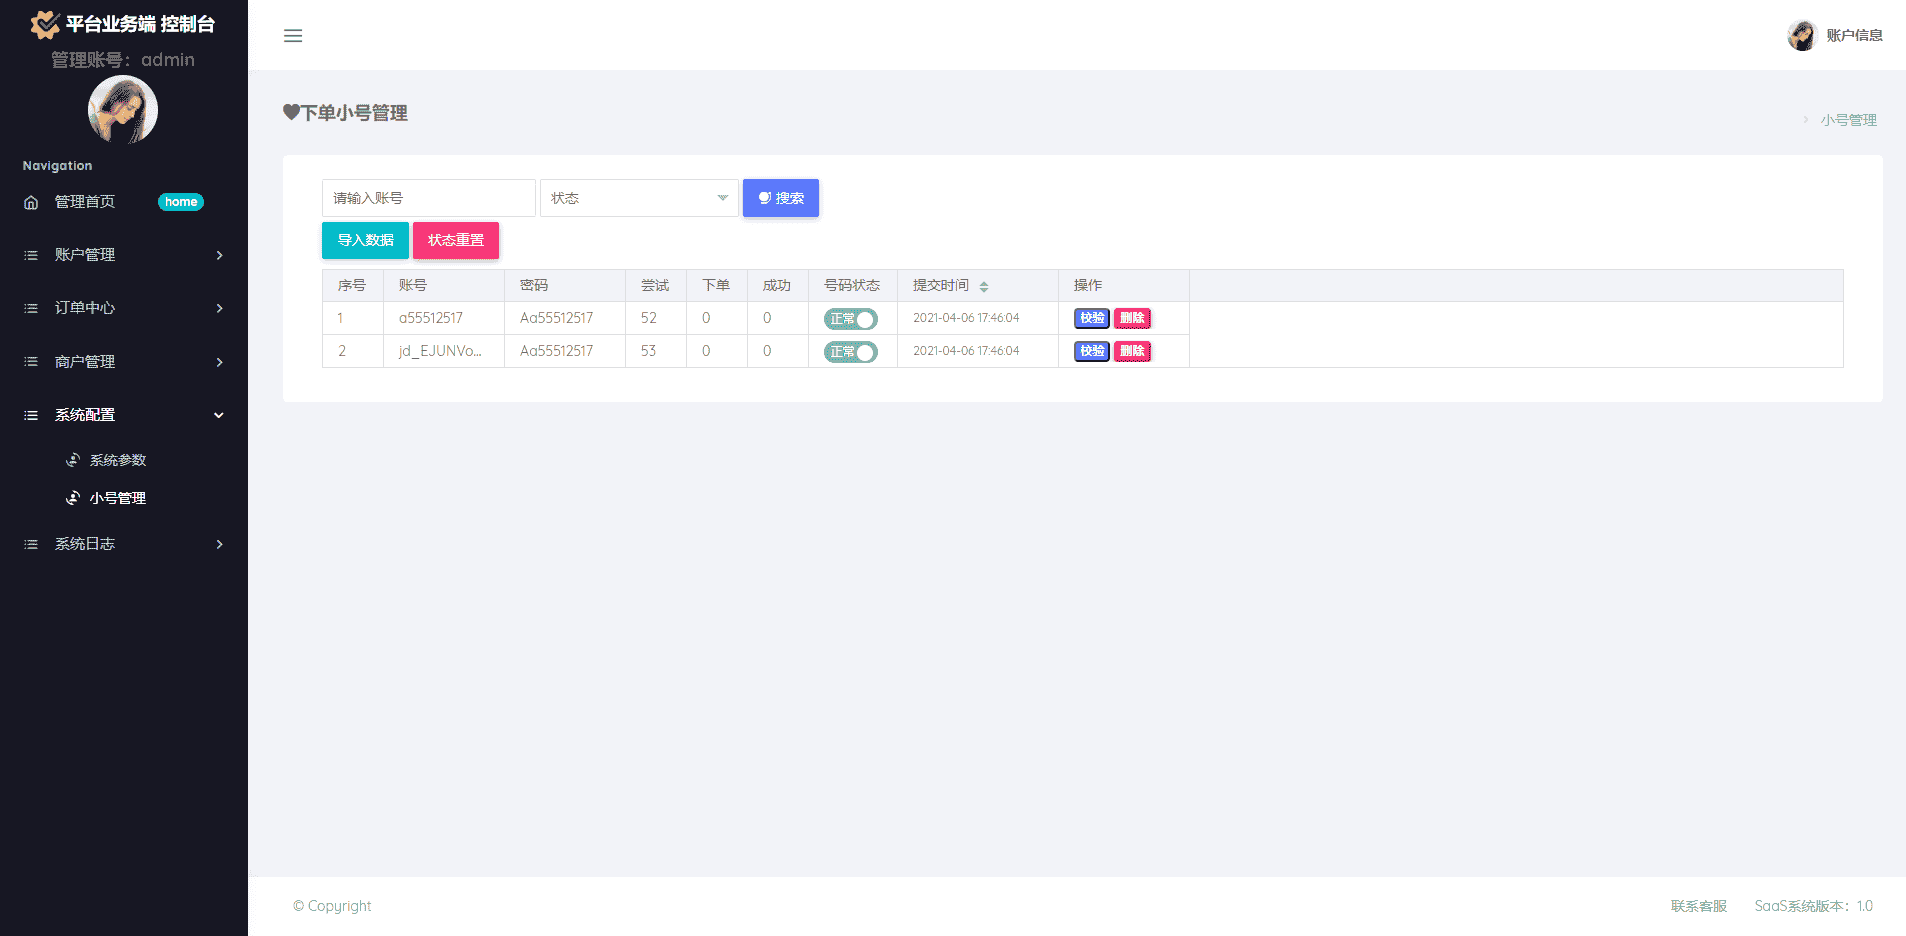Expand the 账户管理 sidebar submenu chevron
Screen dimensions: 1906x936
(219, 255)
